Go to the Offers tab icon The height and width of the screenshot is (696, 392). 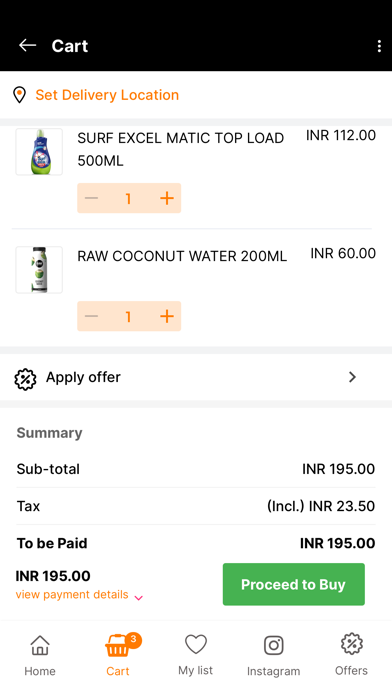click(x=352, y=644)
